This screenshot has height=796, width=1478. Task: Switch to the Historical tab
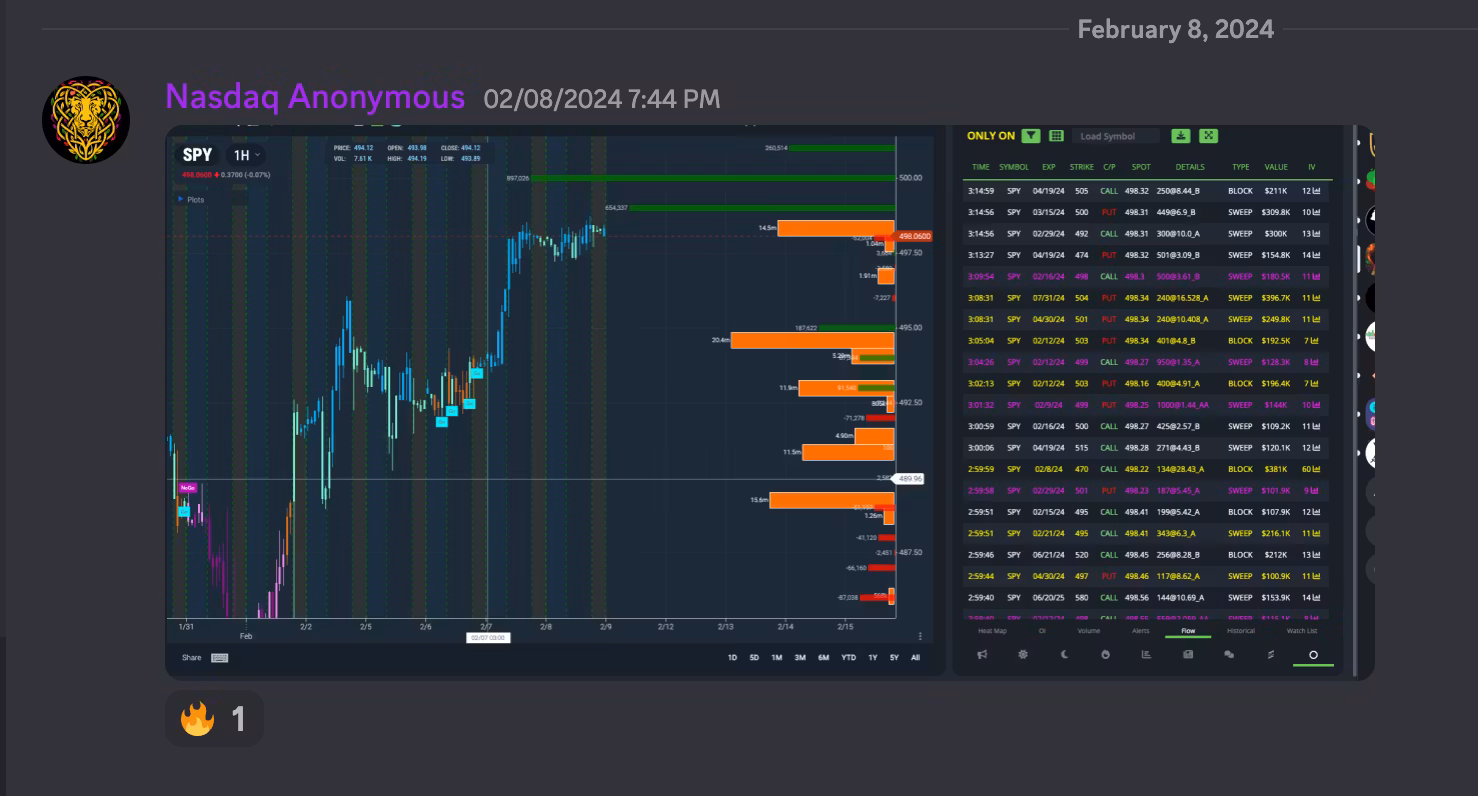[1240, 631]
